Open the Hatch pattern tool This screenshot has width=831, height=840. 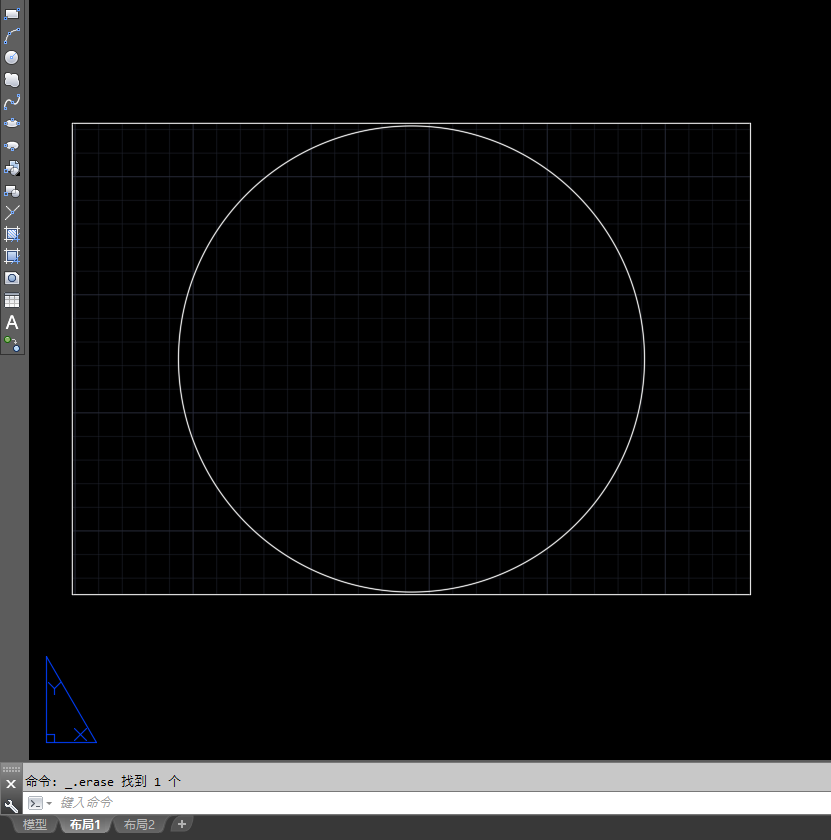[x=12, y=234]
